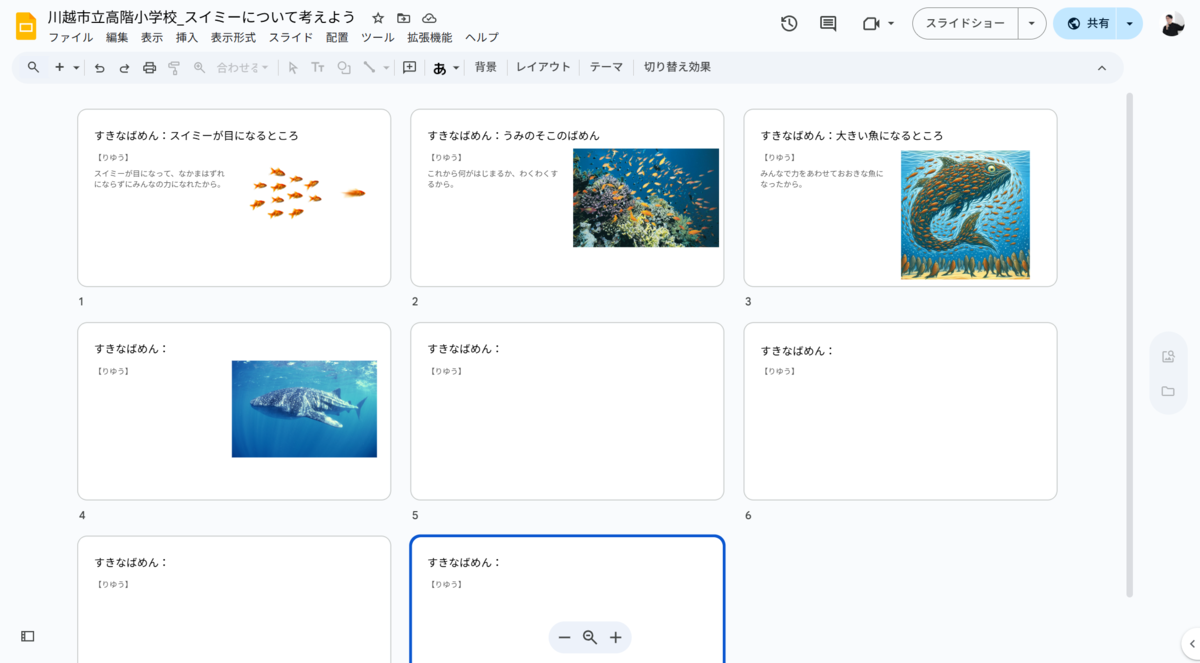Expand the side panel chevron

1190,643
